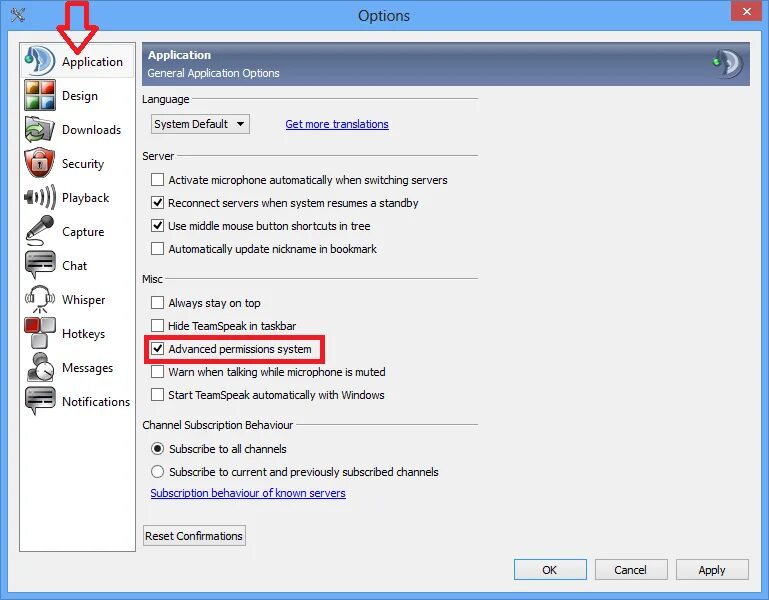The width and height of the screenshot is (769, 600).
Task: Check Hide TeamSpeak in taskbar
Action: point(157,326)
